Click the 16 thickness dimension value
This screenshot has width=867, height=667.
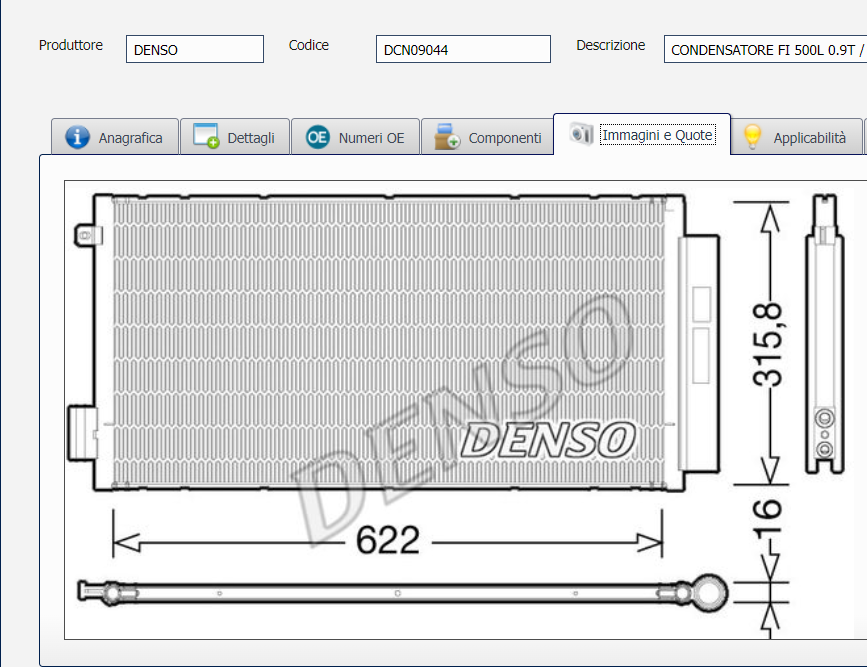point(767,518)
